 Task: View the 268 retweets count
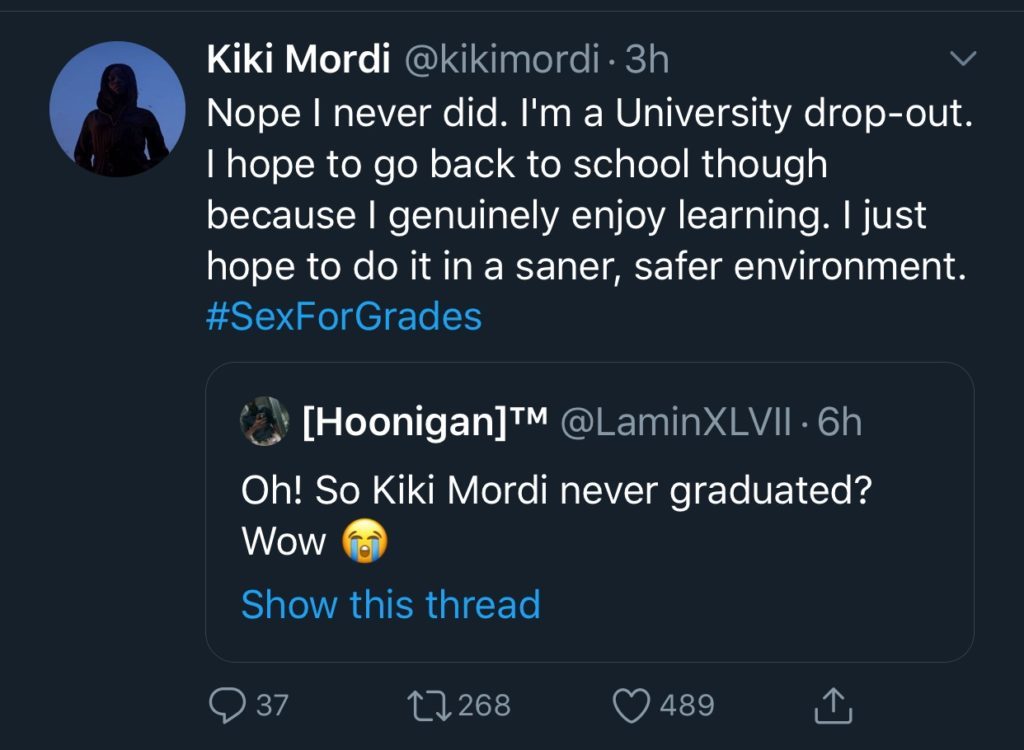point(484,706)
